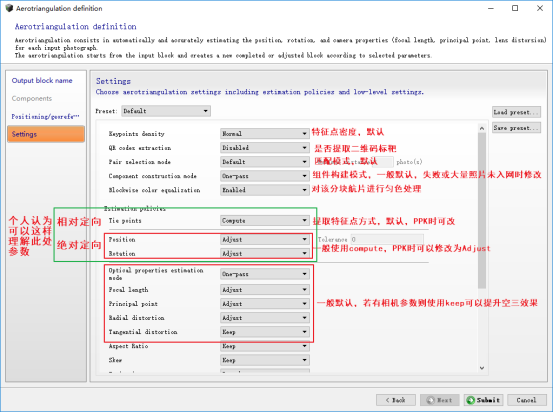Minimize the Aerotriangulation definition window
This screenshot has width=554, height=412.
tap(491, 8)
